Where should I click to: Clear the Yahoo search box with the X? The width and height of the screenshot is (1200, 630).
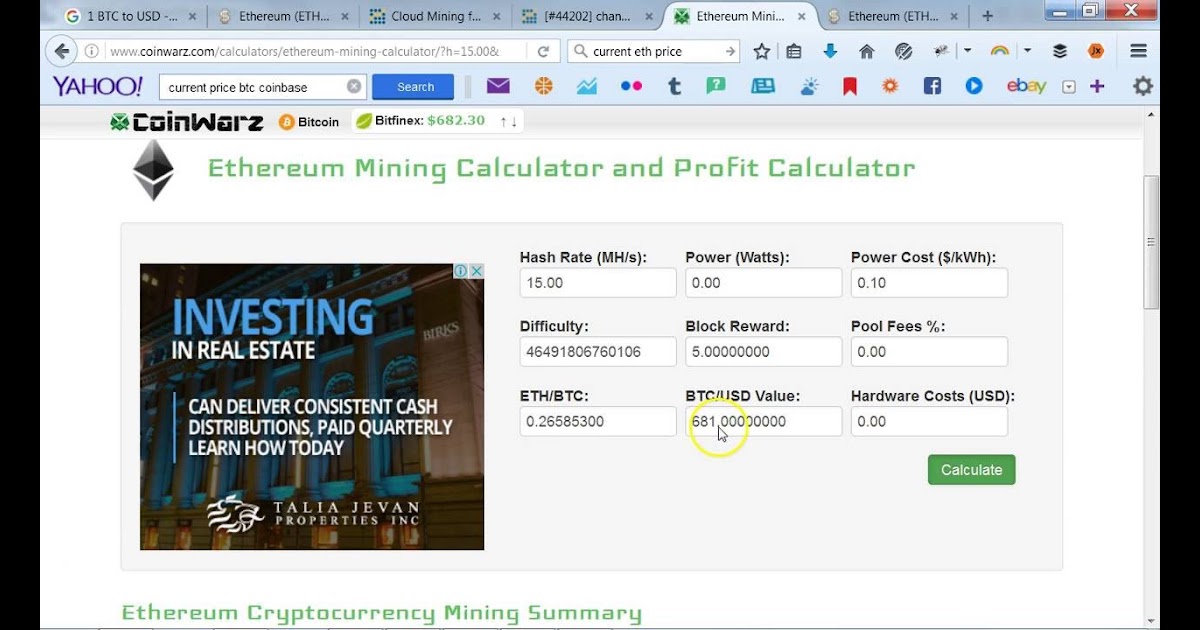(x=354, y=86)
